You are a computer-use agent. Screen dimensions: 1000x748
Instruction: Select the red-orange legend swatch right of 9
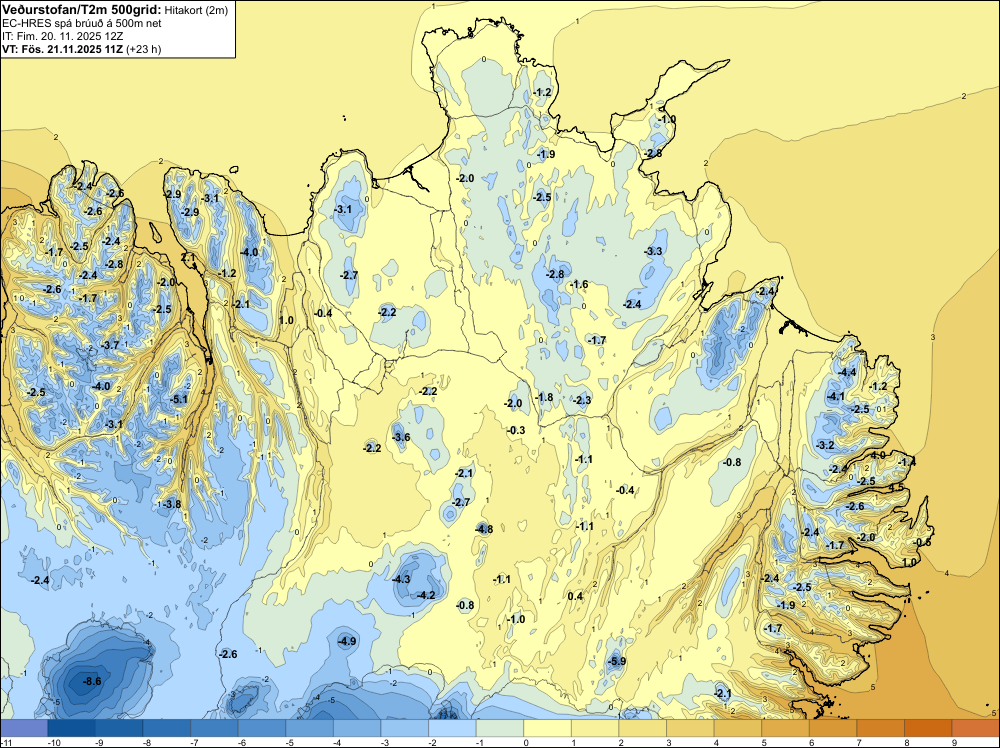(976, 728)
